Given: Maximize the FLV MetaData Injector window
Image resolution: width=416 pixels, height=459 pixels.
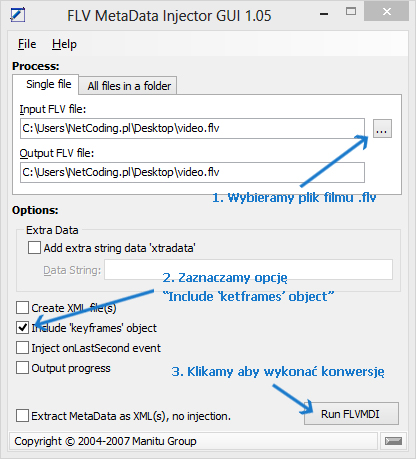Looking at the screenshot, I should 351,12.
